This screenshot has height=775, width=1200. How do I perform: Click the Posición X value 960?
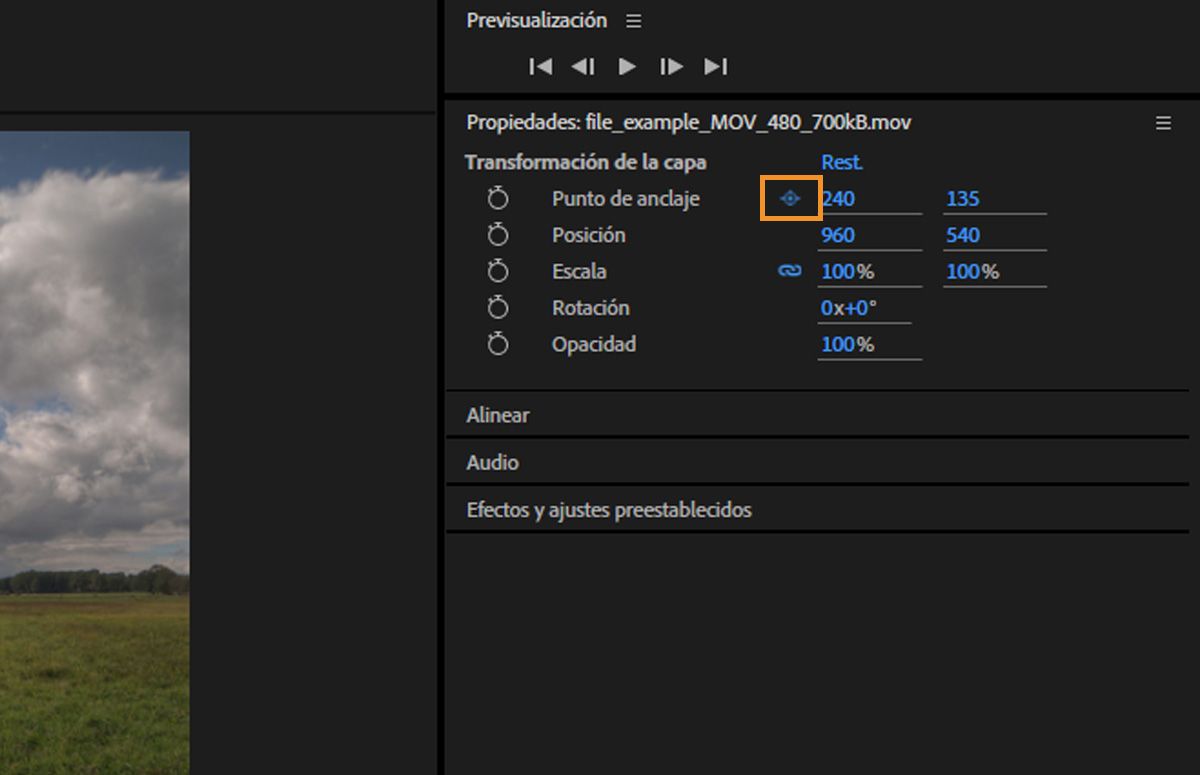[x=838, y=235]
